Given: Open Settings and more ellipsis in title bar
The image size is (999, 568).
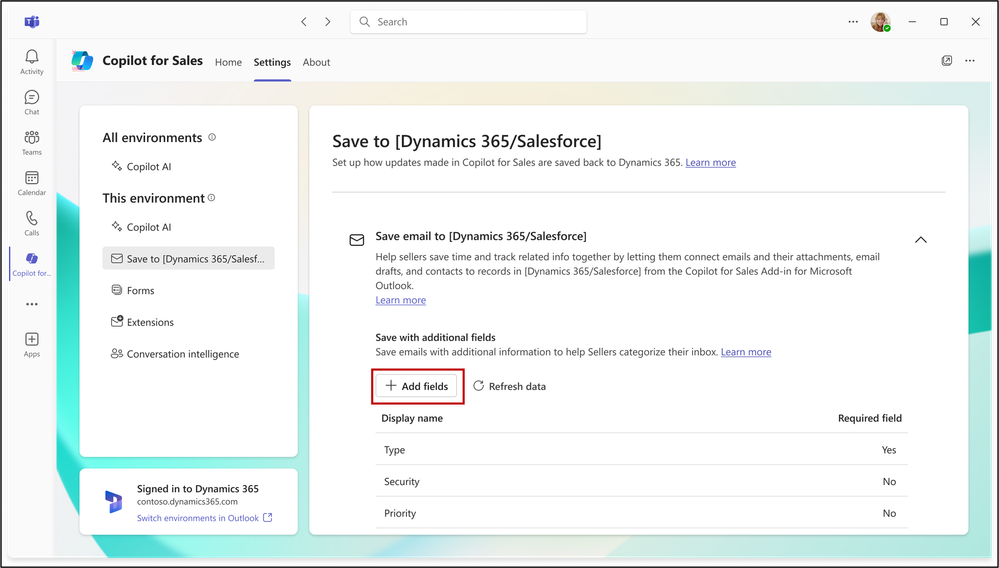Looking at the screenshot, I should pos(853,22).
